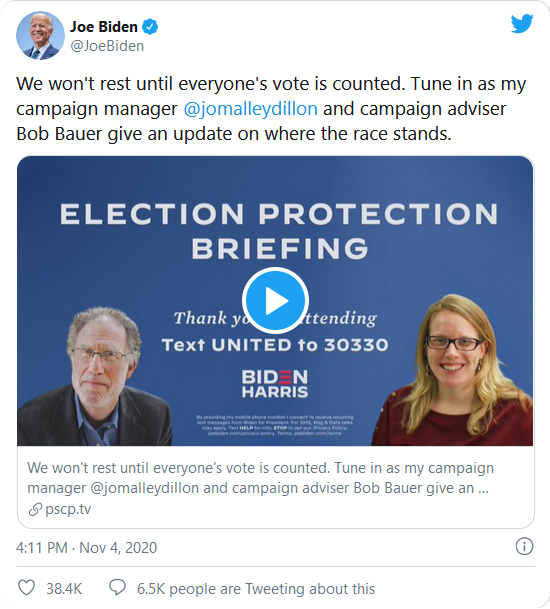This screenshot has width=550, height=609.
Task: Click the Twitter bird logo
Action: click(x=522, y=24)
